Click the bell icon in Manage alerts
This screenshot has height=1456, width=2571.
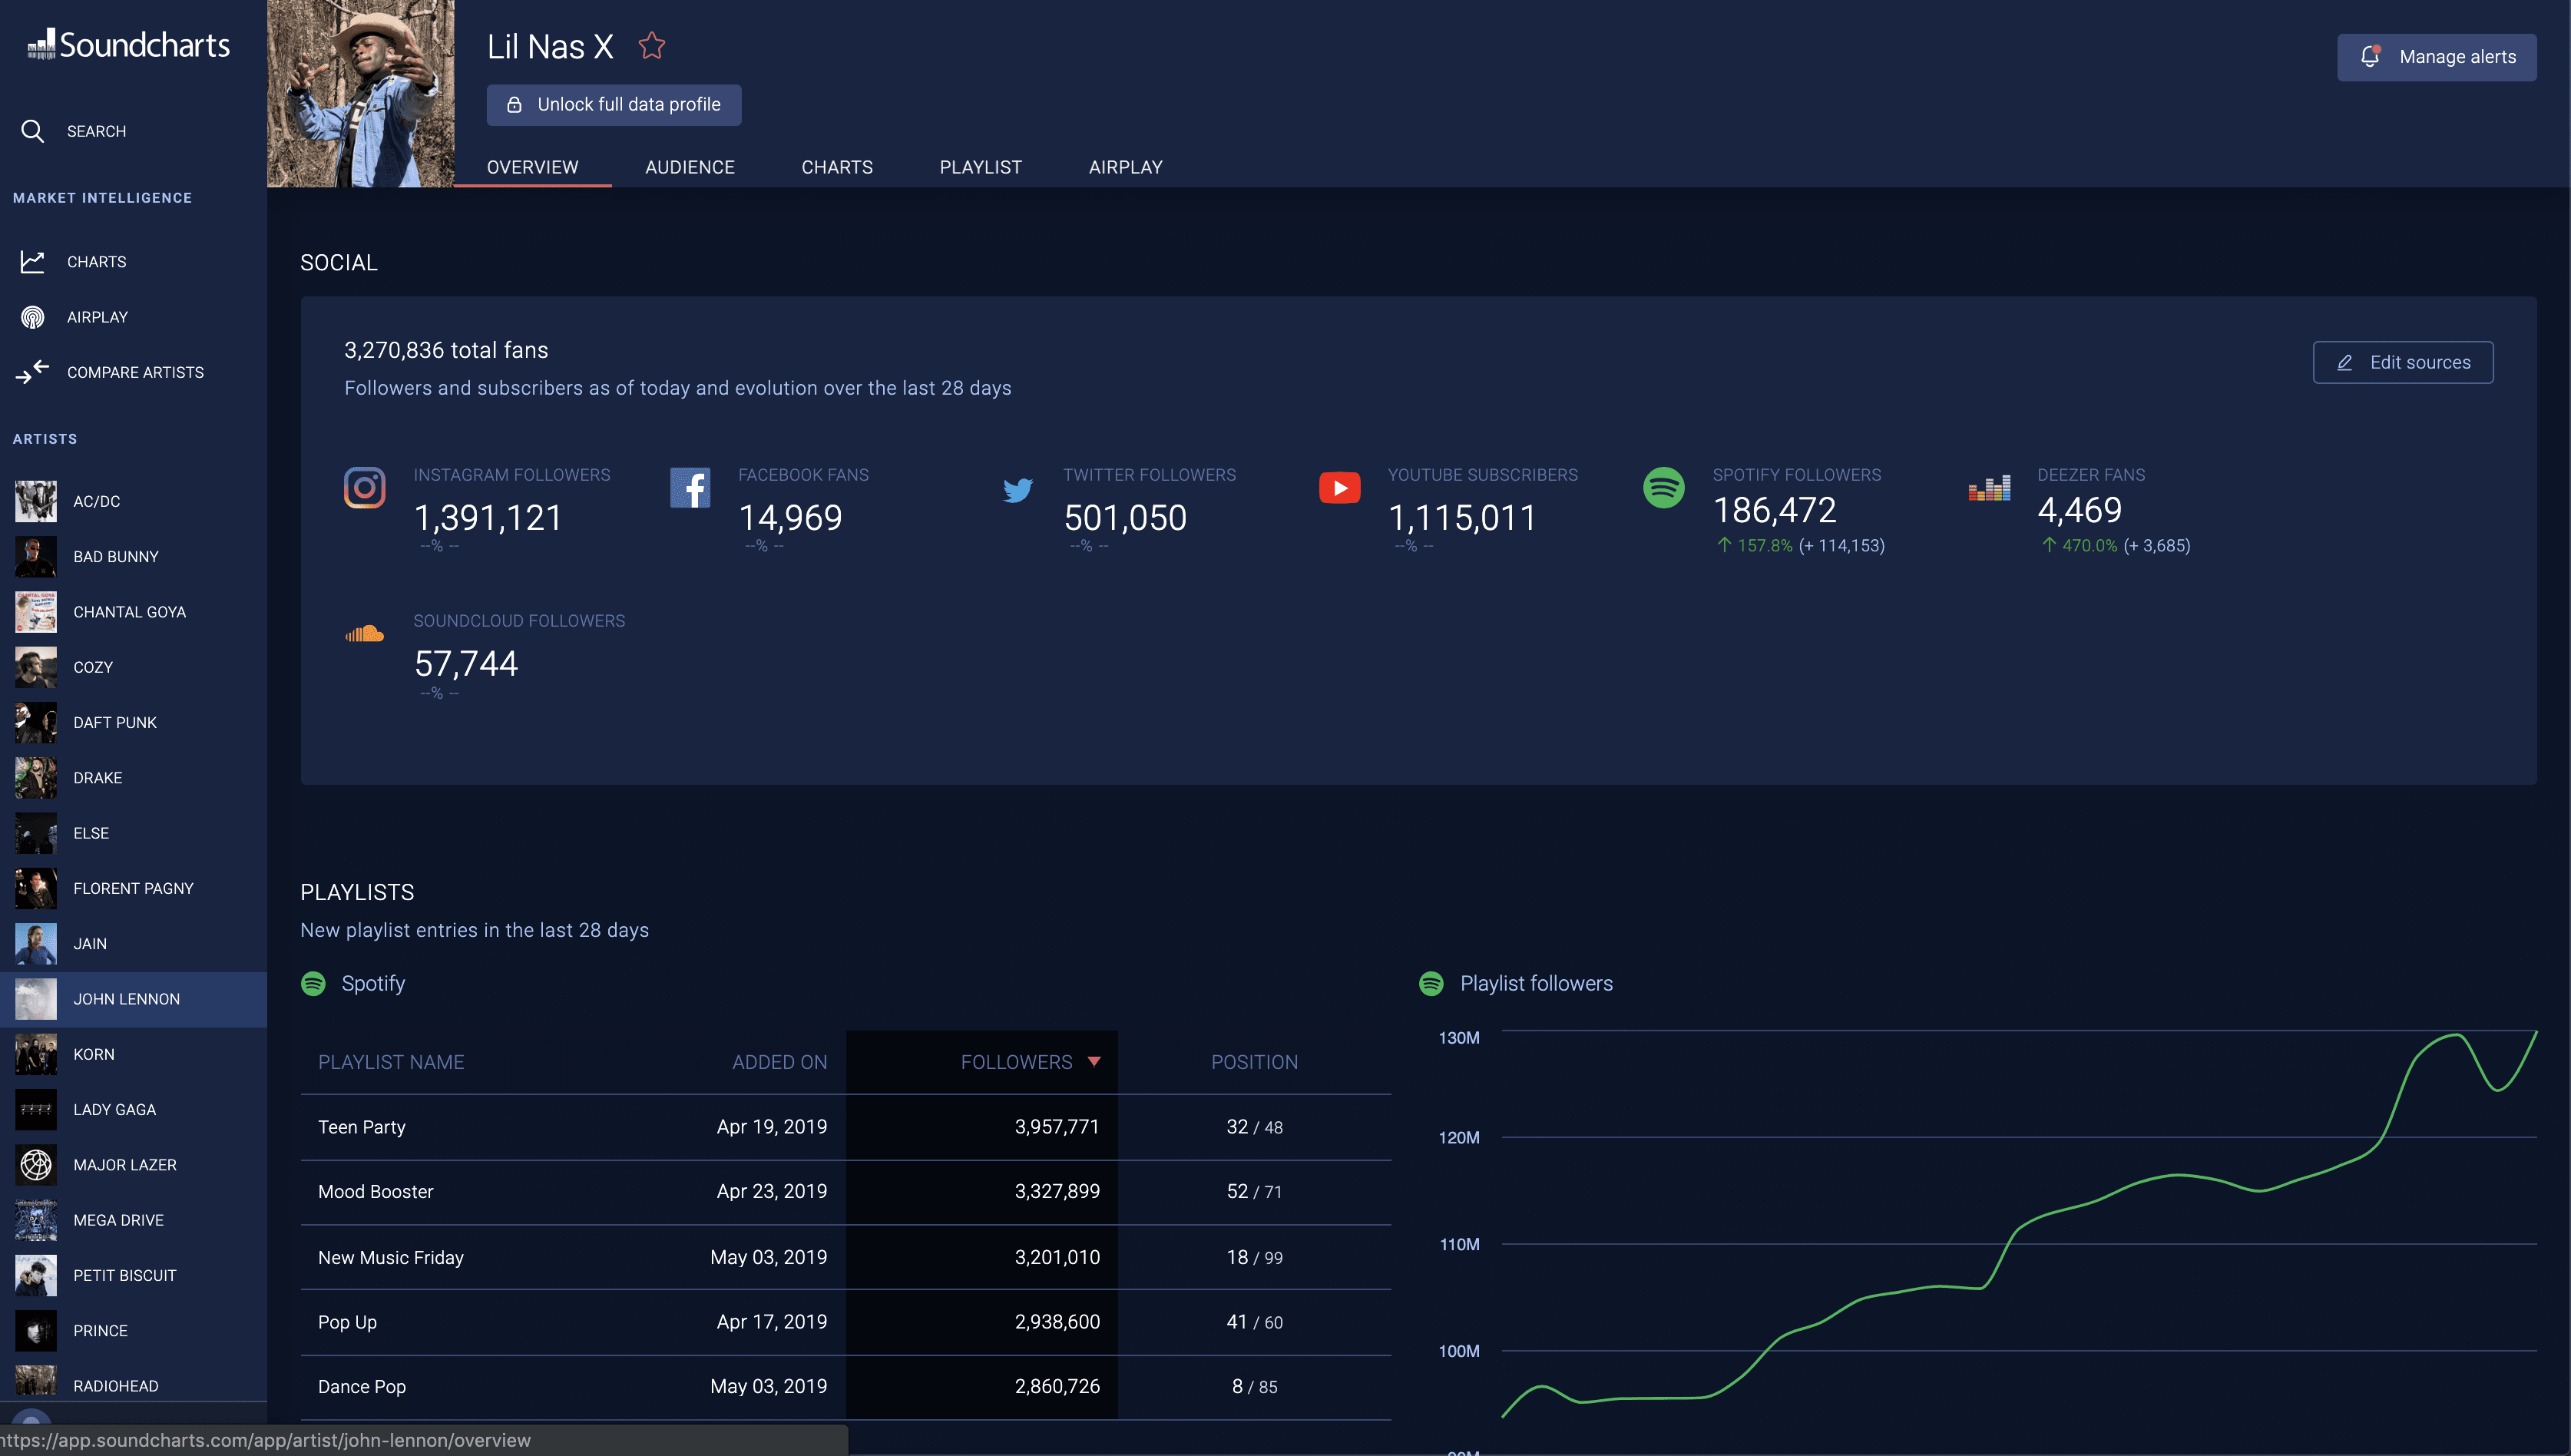2370,56
